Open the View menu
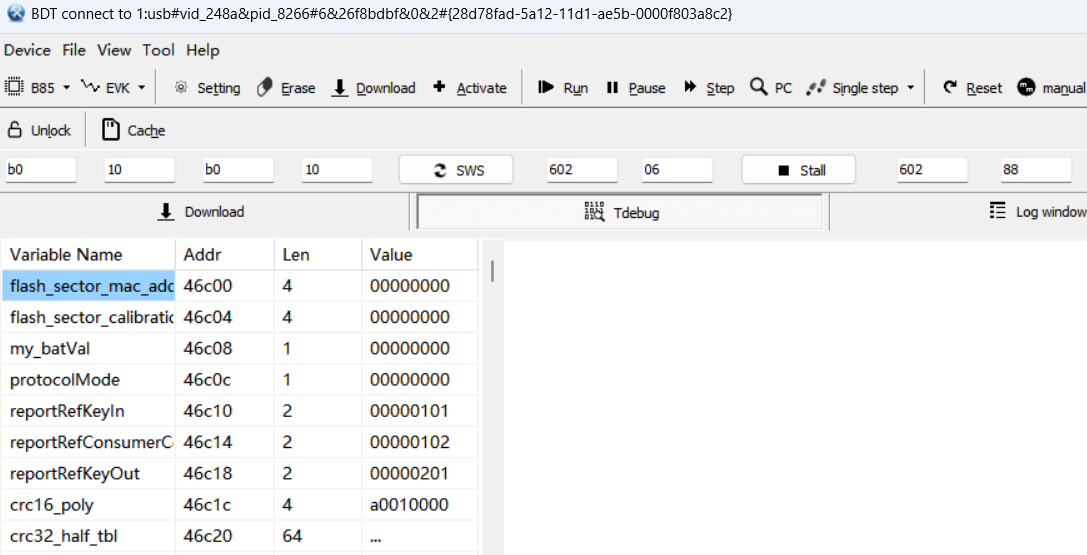The height and width of the screenshot is (555, 1087). point(114,50)
